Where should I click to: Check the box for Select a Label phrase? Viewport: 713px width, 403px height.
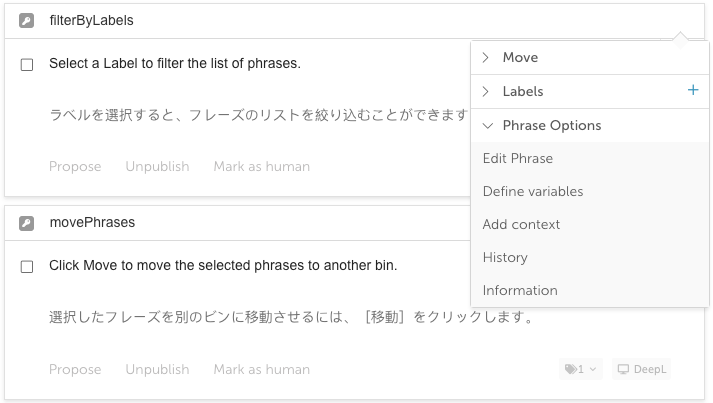[x=27, y=65]
